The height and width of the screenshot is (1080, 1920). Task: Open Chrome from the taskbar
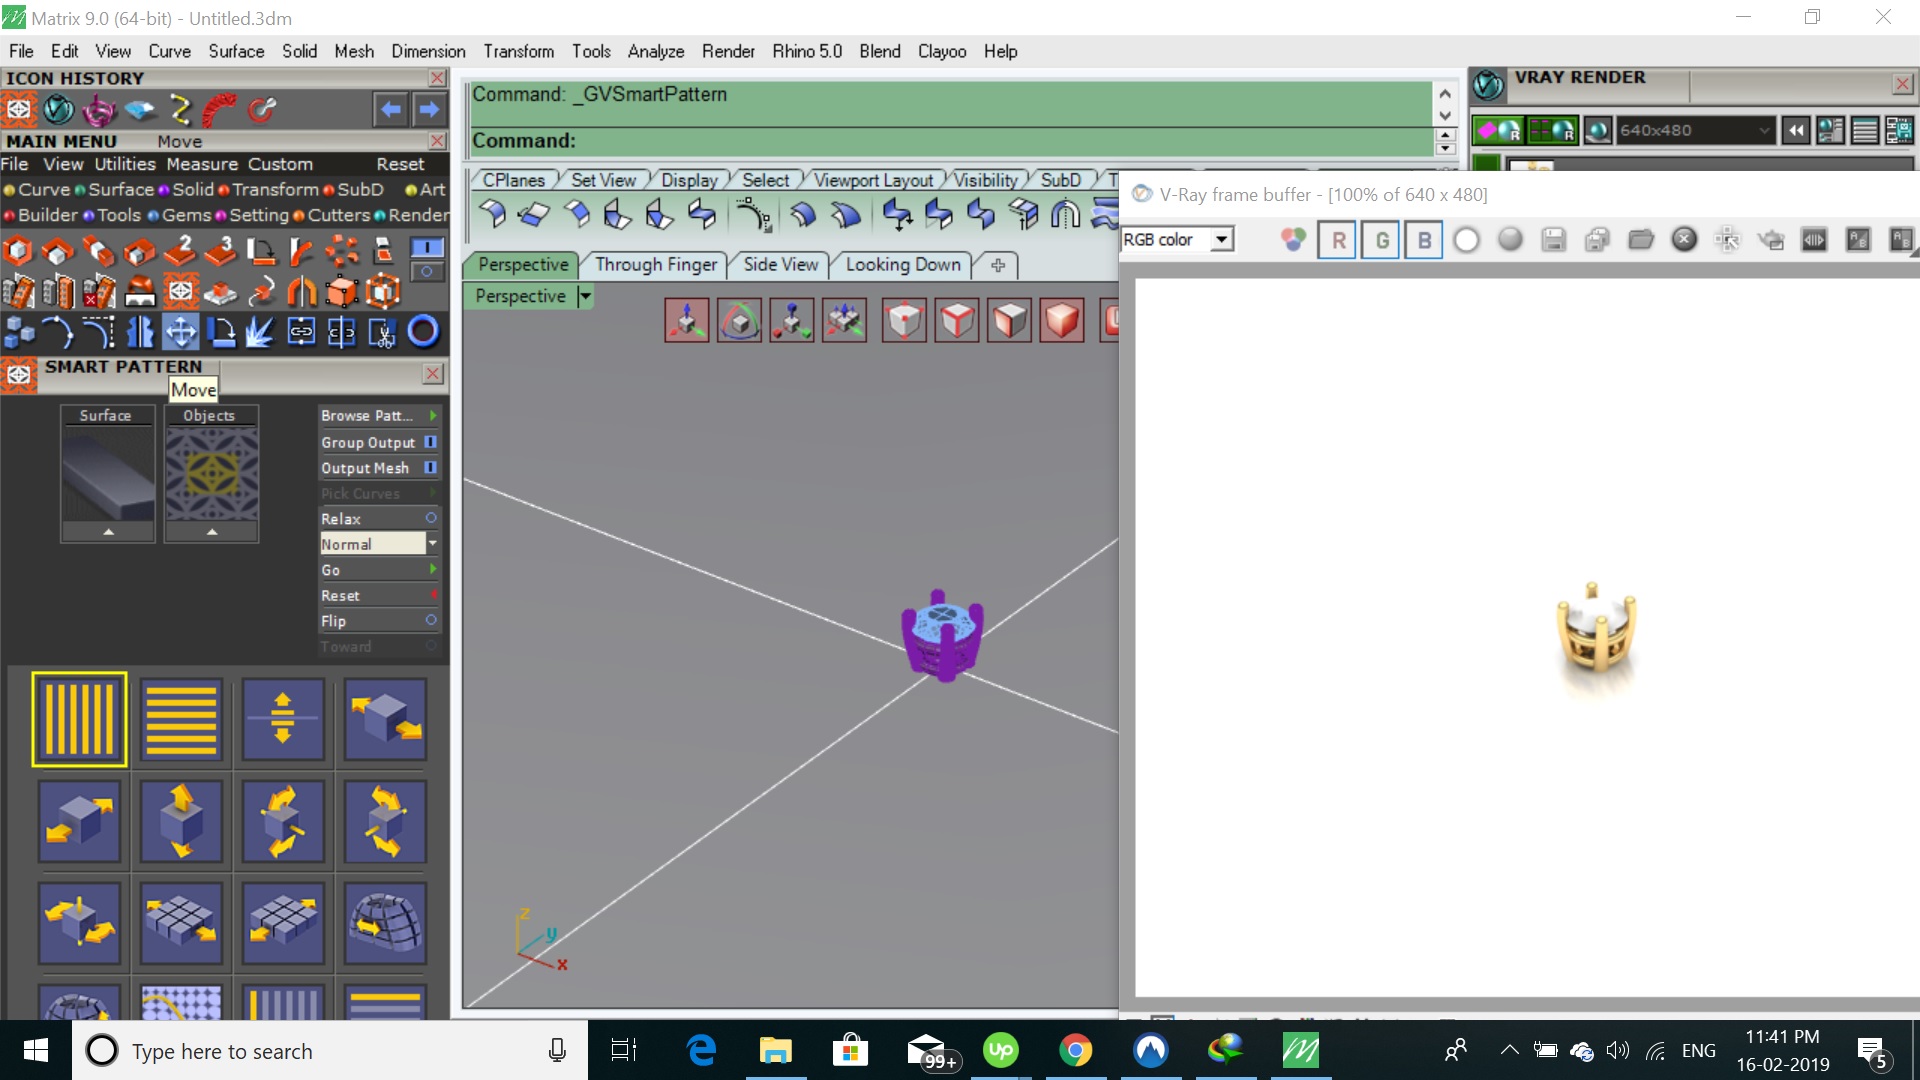pyautogui.click(x=1075, y=1051)
